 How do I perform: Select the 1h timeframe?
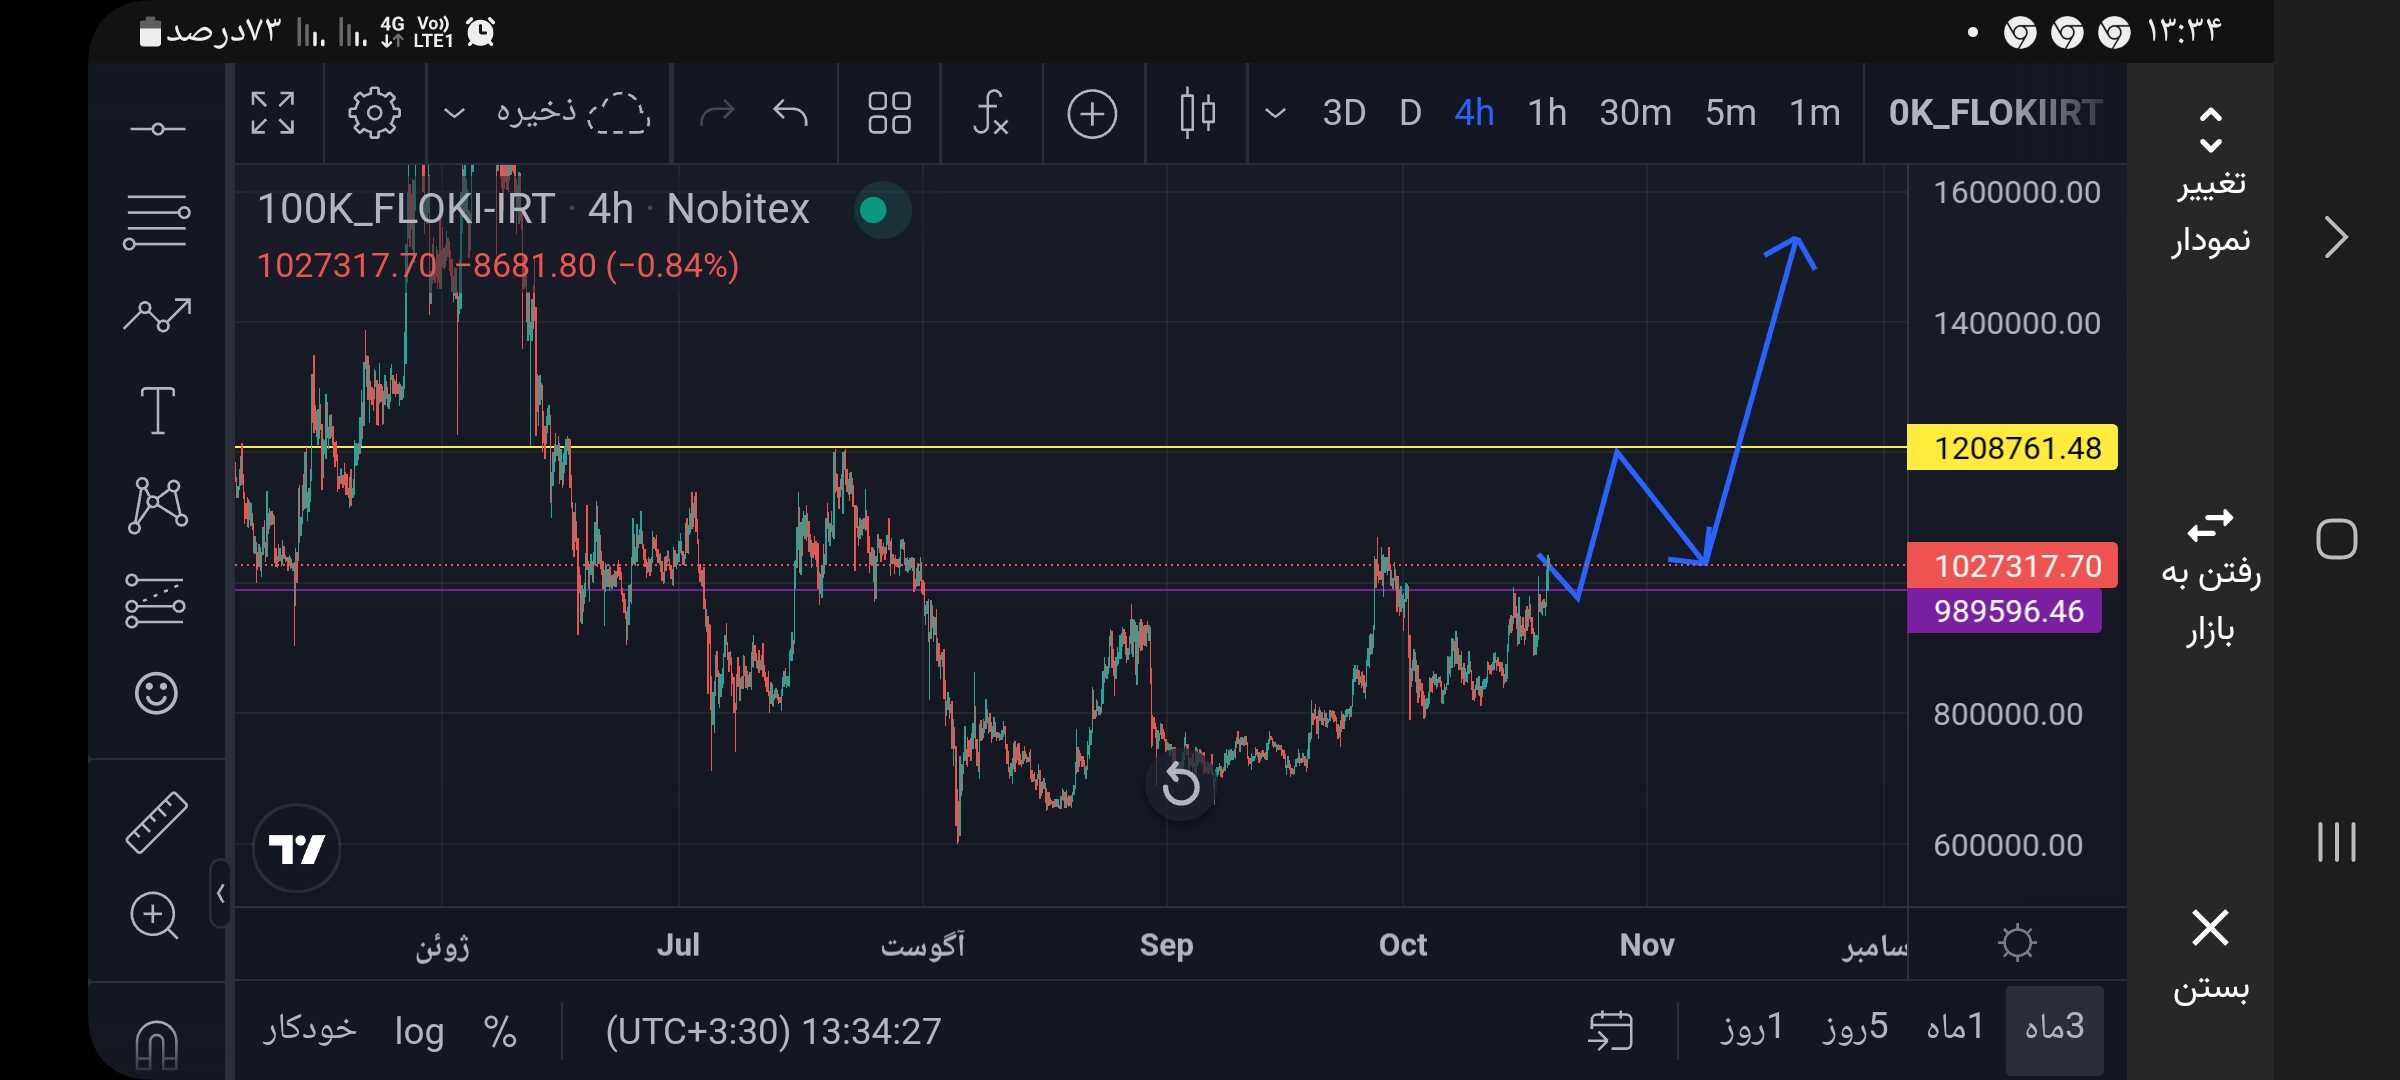[x=1547, y=113]
